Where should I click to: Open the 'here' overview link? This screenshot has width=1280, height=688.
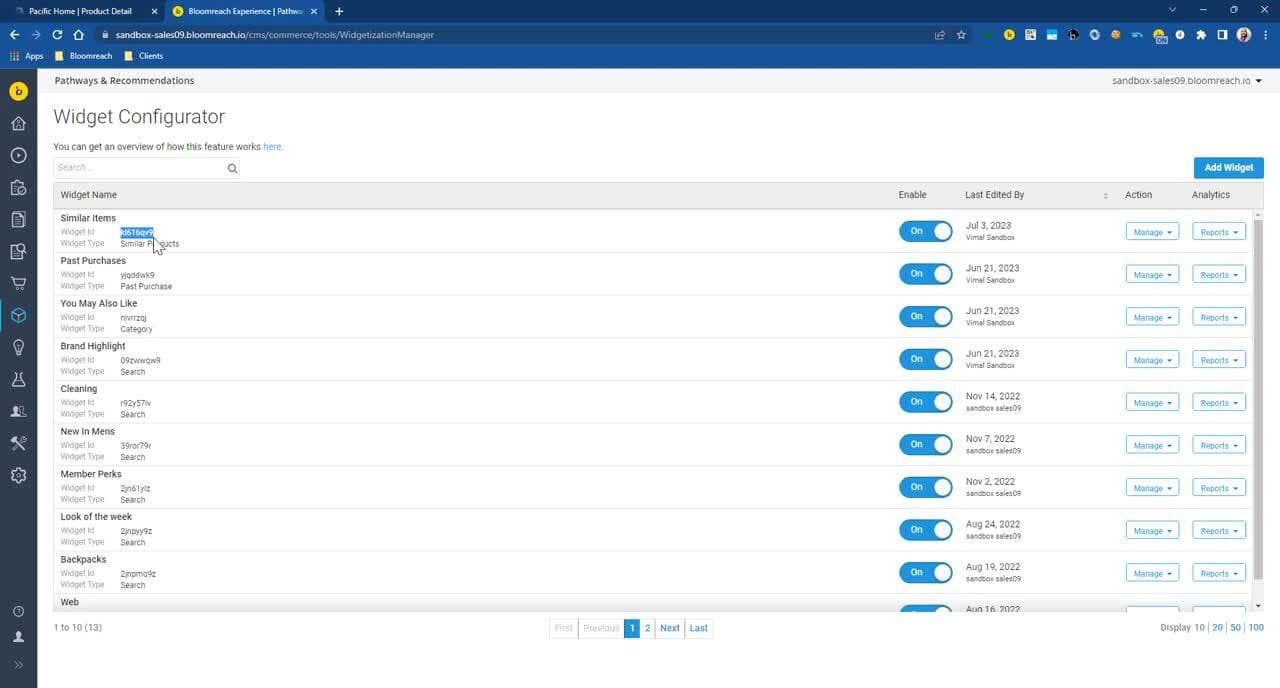[272, 147]
